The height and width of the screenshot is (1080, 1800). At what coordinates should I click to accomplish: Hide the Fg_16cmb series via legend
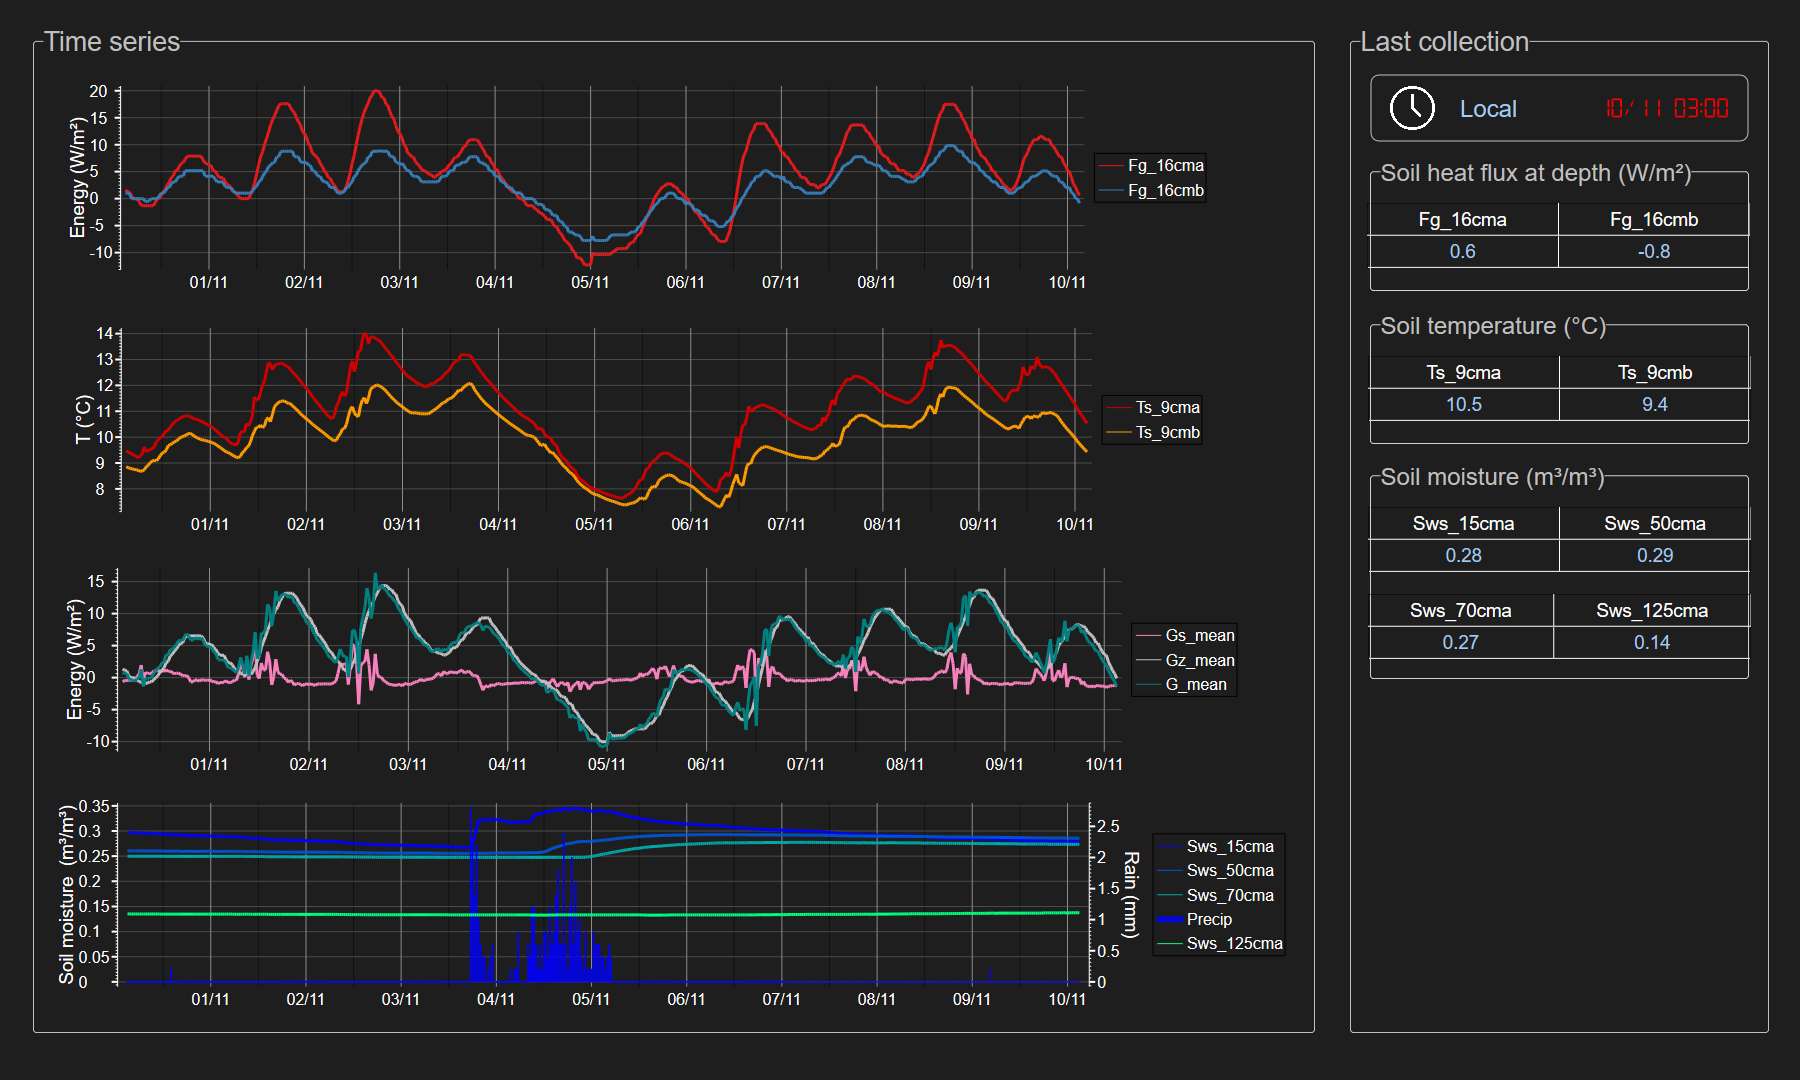coord(1165,191)
